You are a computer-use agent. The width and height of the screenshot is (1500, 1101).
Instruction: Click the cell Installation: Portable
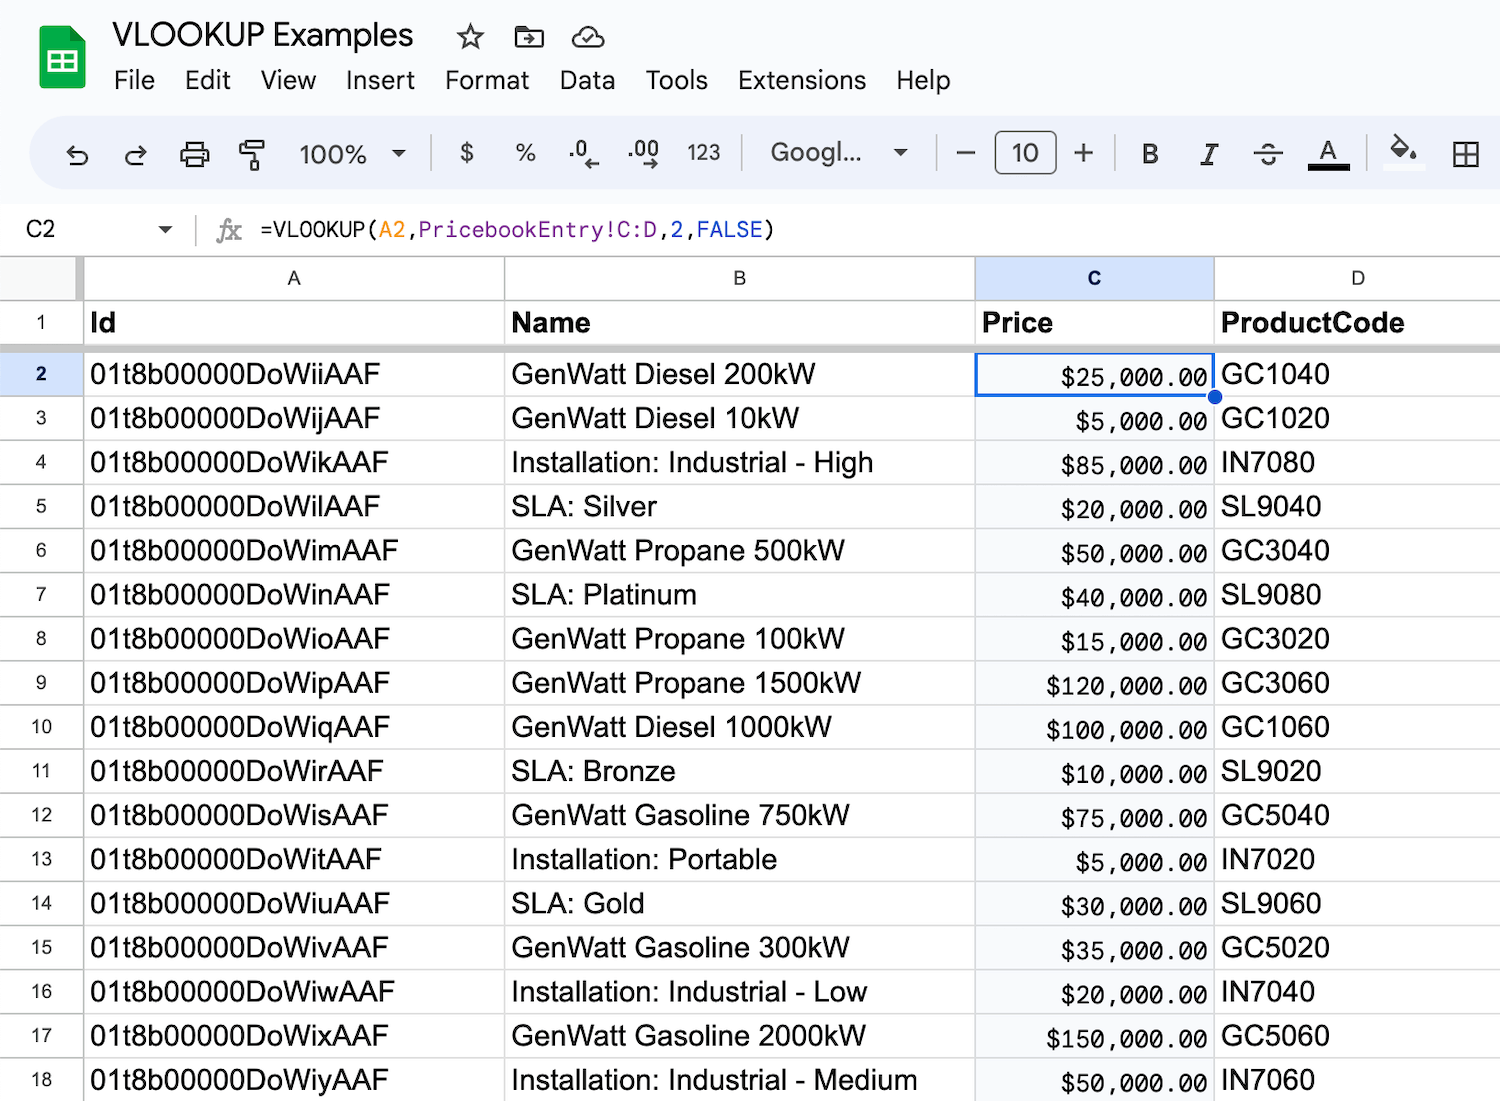739,860
